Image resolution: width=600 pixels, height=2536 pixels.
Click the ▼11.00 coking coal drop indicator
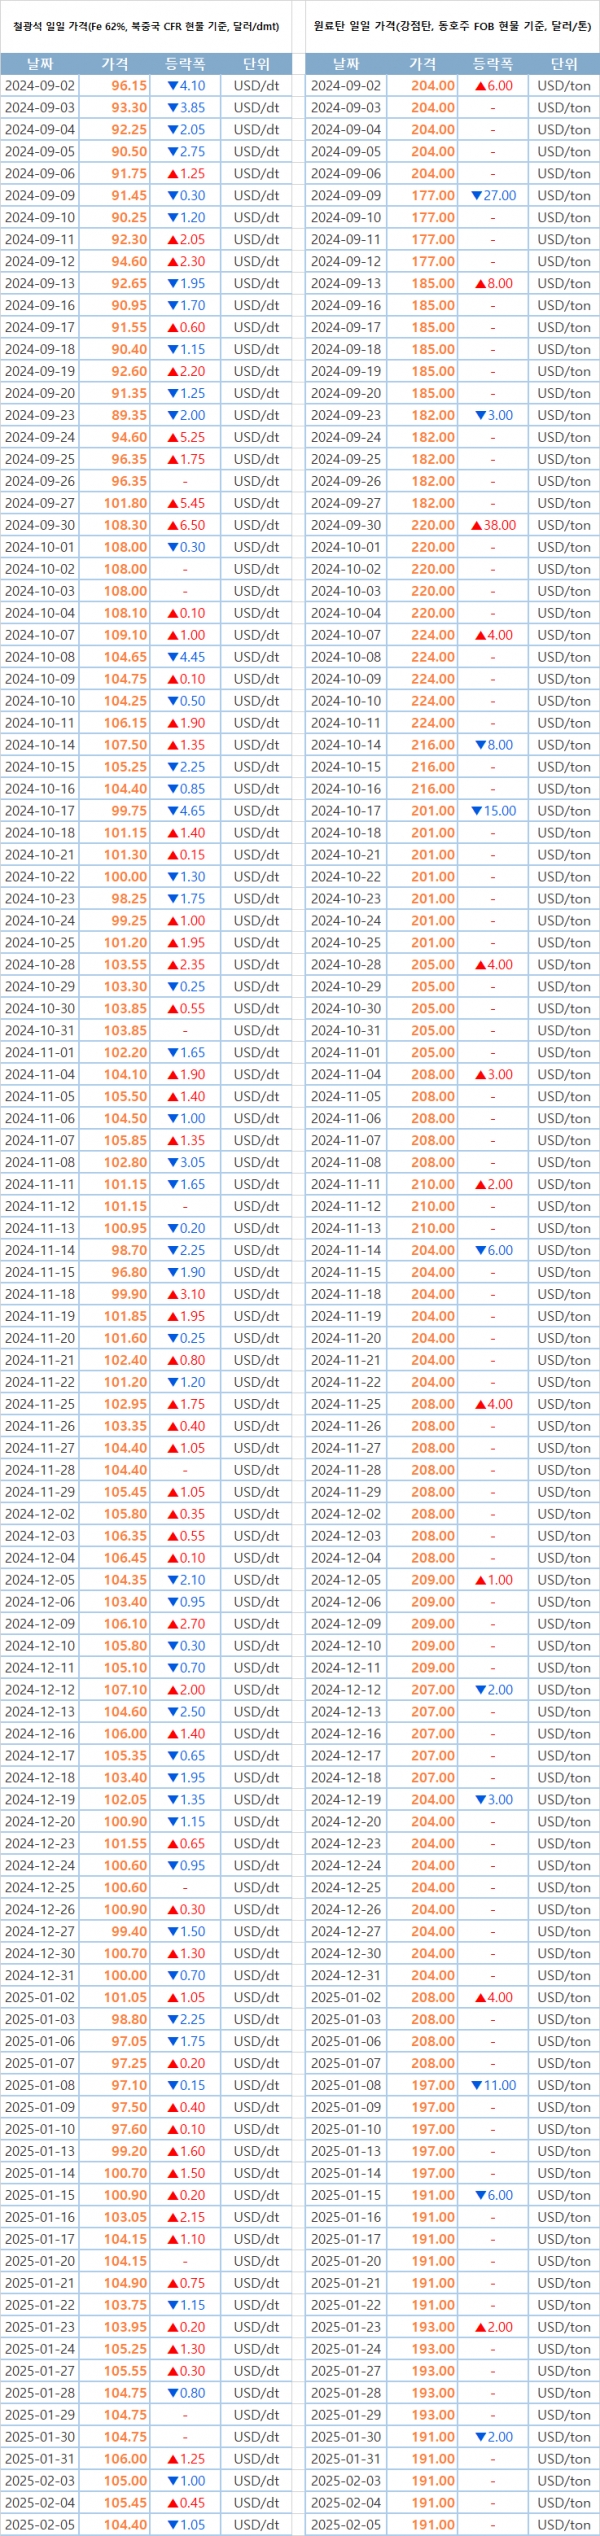coord(493,2085)
